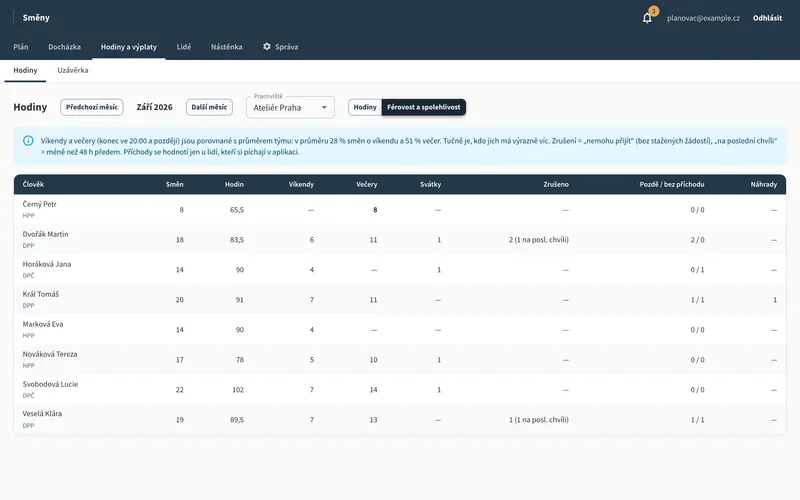The height and width of the screenshot is (500, 800).
Task: Select the Svobodová Lucie row name
Action: [x=51, y=384]
